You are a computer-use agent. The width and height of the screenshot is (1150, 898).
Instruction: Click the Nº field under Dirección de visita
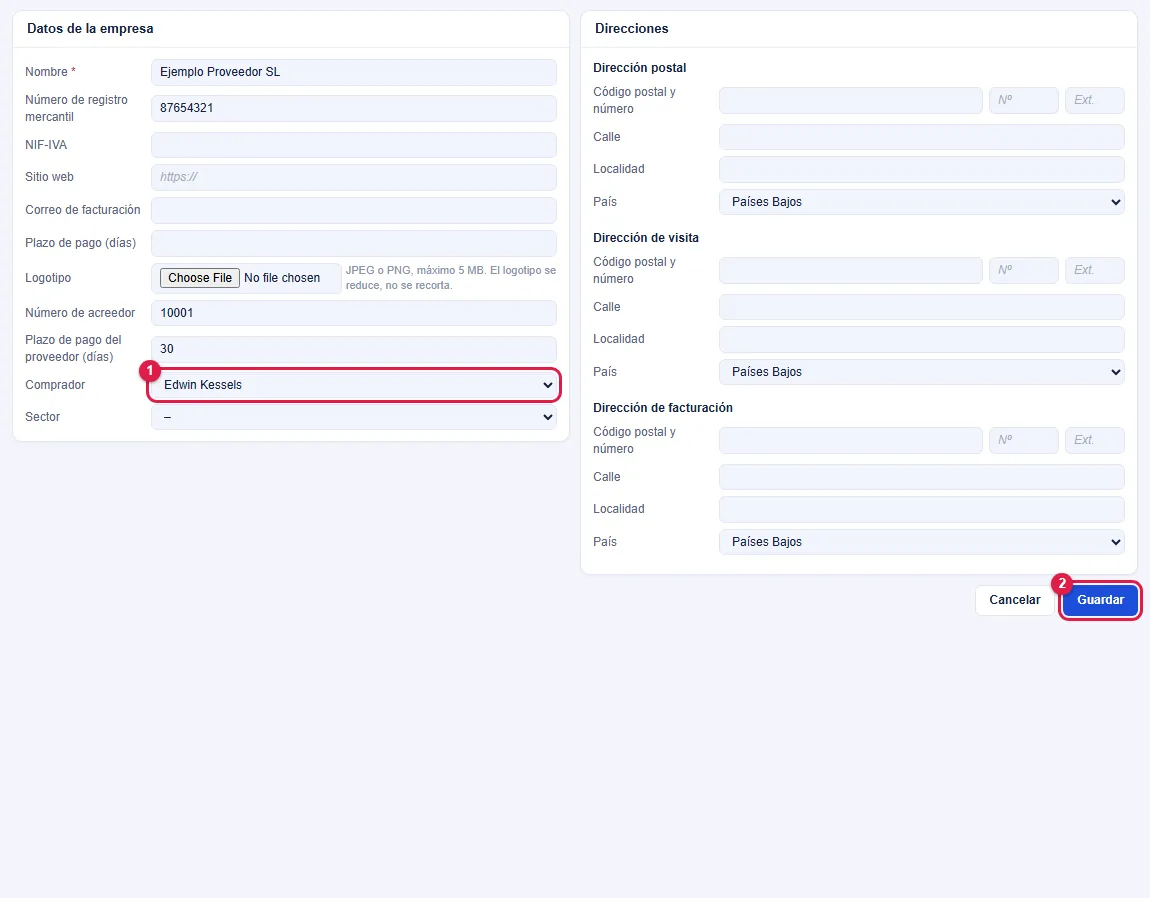(1023, 270)
